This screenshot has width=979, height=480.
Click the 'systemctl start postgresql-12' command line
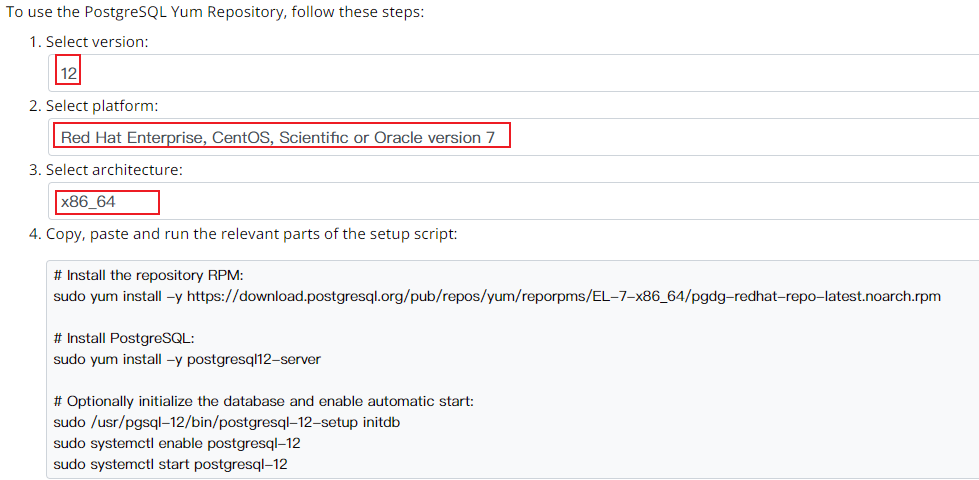click(x=171, y=464)
